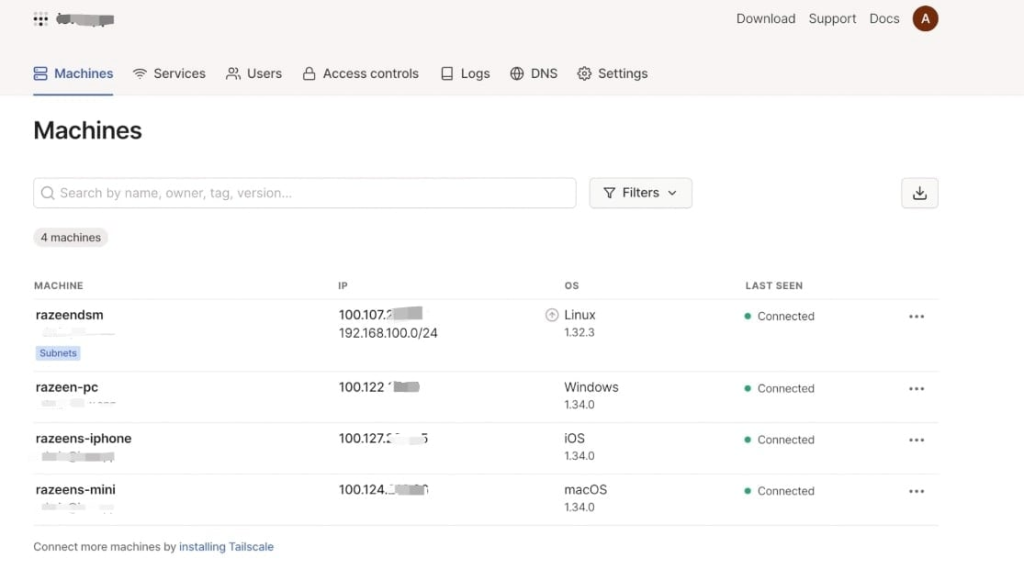
Task: Click the IP column header
Action: 343,285
